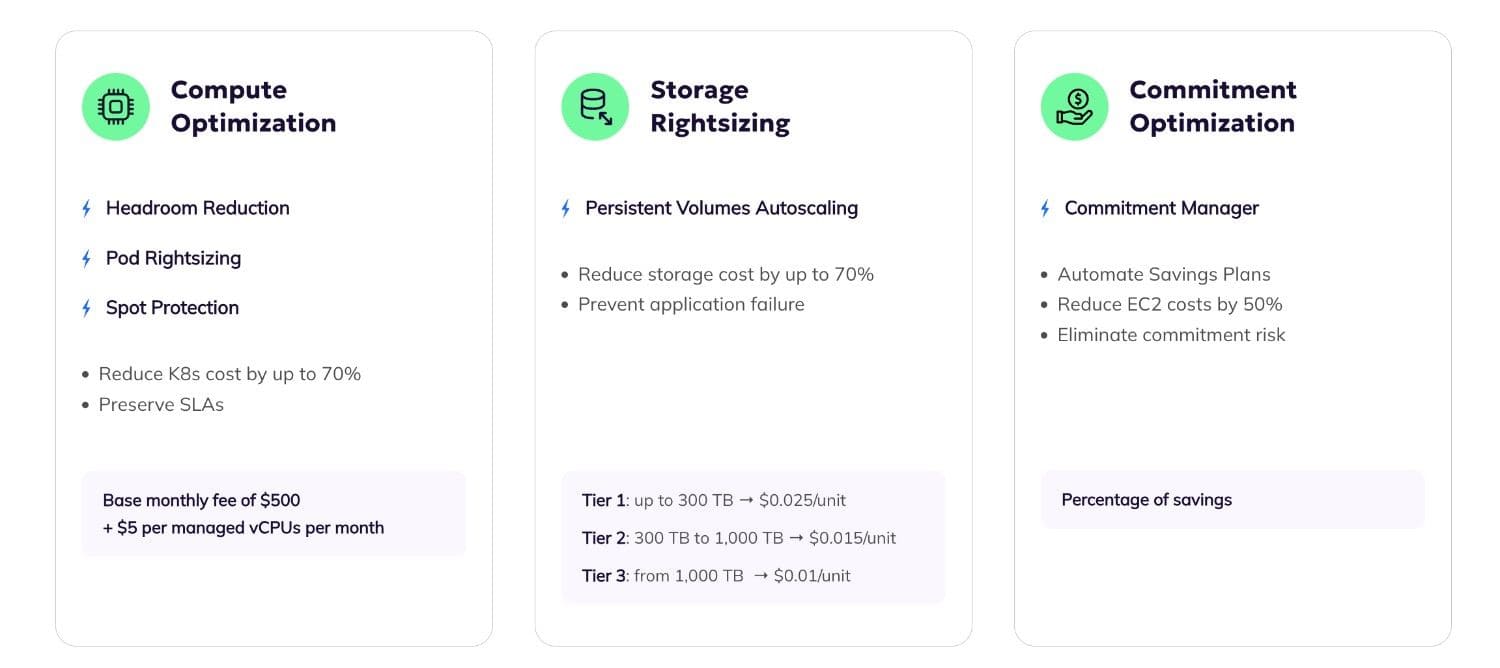Click lightning bolt beside Pod Rightsizing

[x=87, y=259]
